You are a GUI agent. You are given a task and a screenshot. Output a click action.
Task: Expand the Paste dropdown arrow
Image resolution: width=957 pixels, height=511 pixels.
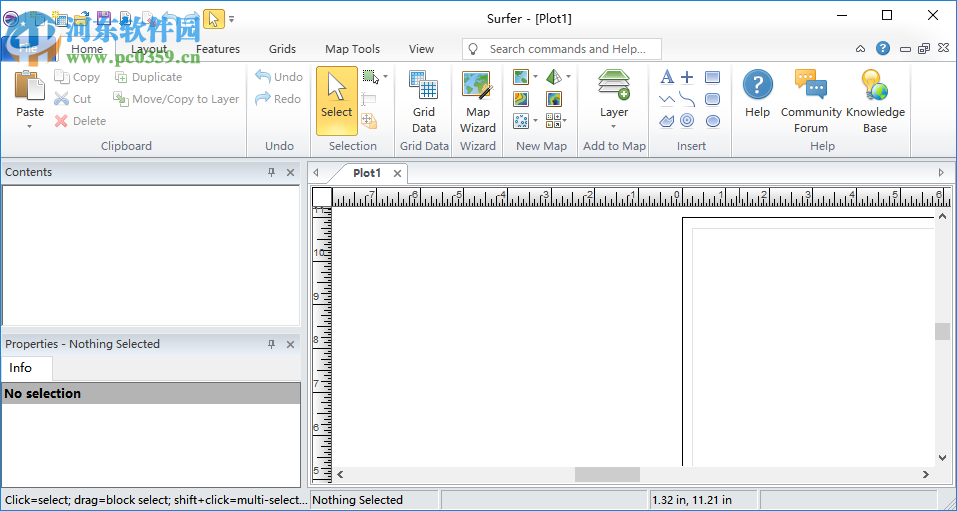pos(30,127)
